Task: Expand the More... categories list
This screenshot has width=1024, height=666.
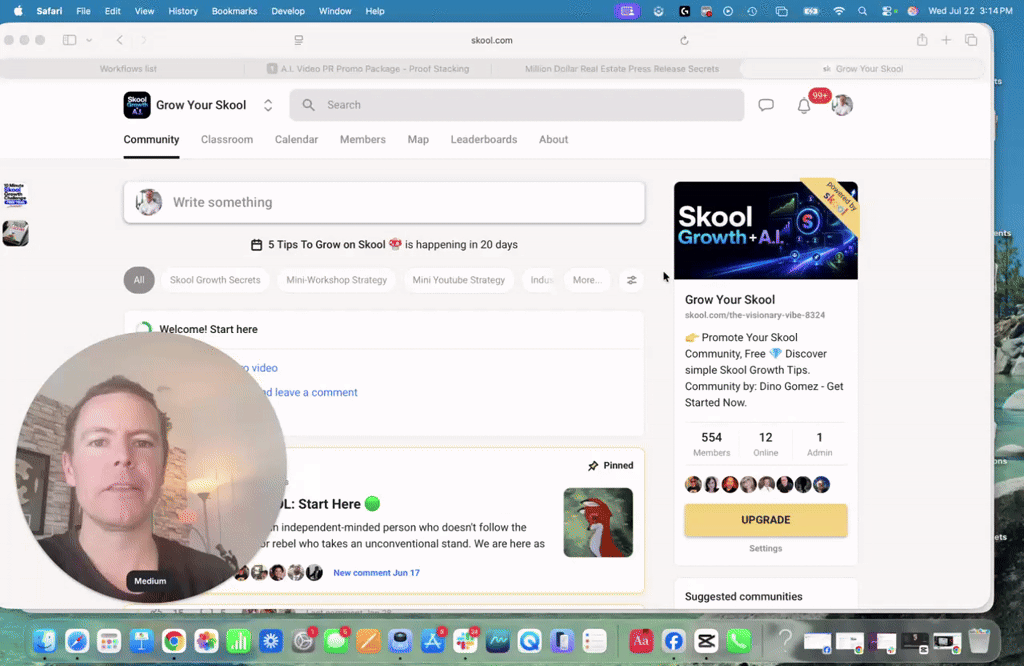Action: coord(587,280)
